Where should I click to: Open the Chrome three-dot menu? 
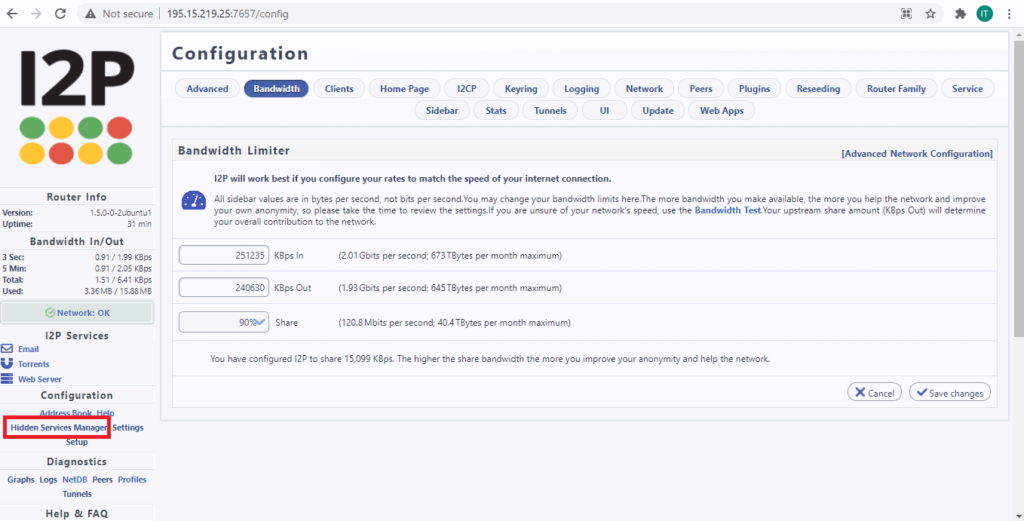click(x=1009, y=14)
